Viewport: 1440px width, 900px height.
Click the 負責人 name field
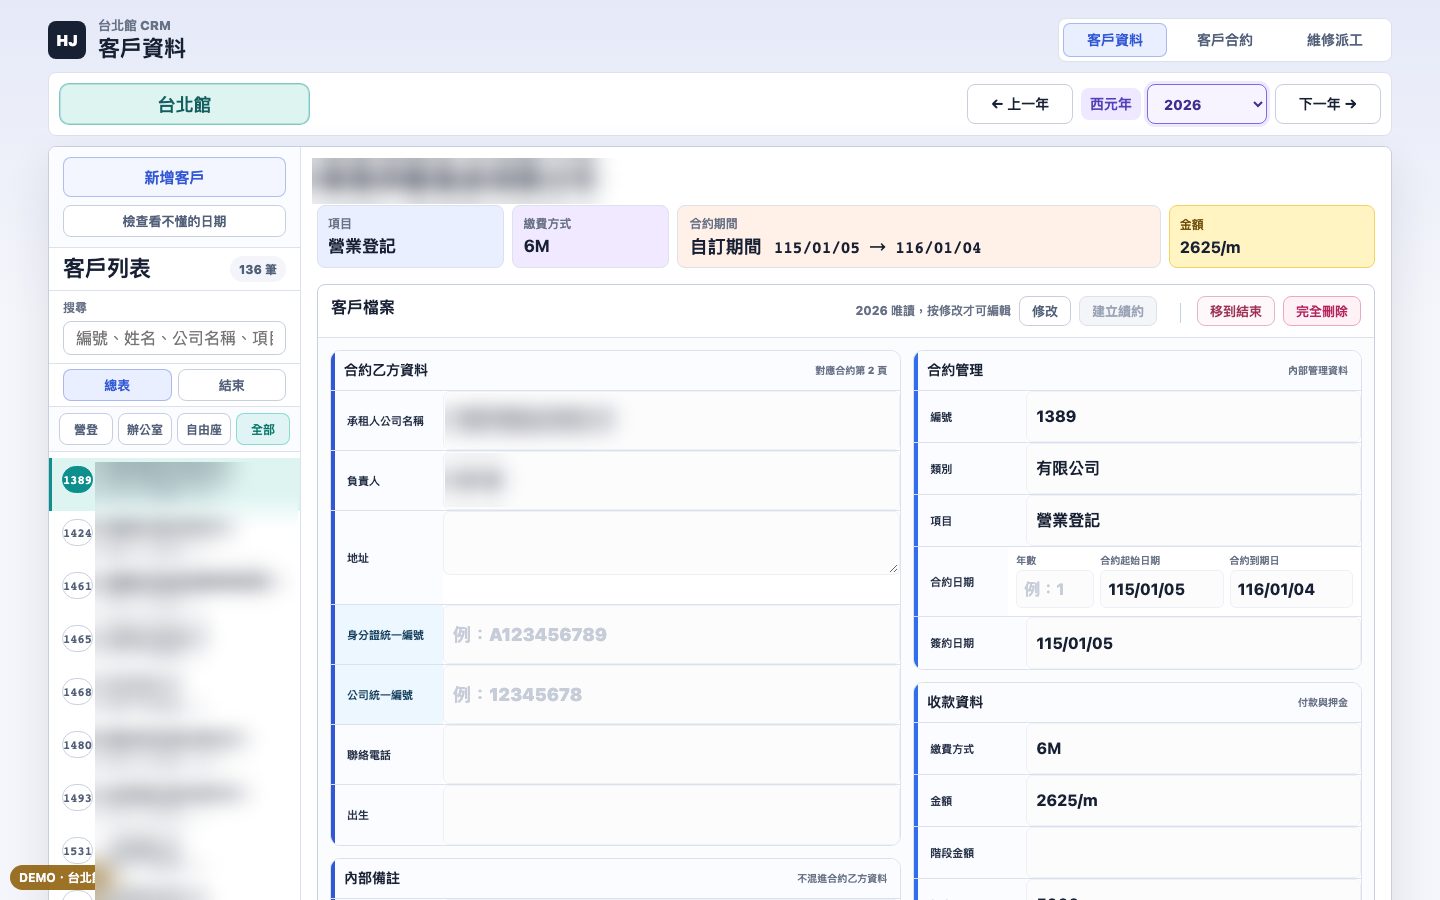click(671, 480)
